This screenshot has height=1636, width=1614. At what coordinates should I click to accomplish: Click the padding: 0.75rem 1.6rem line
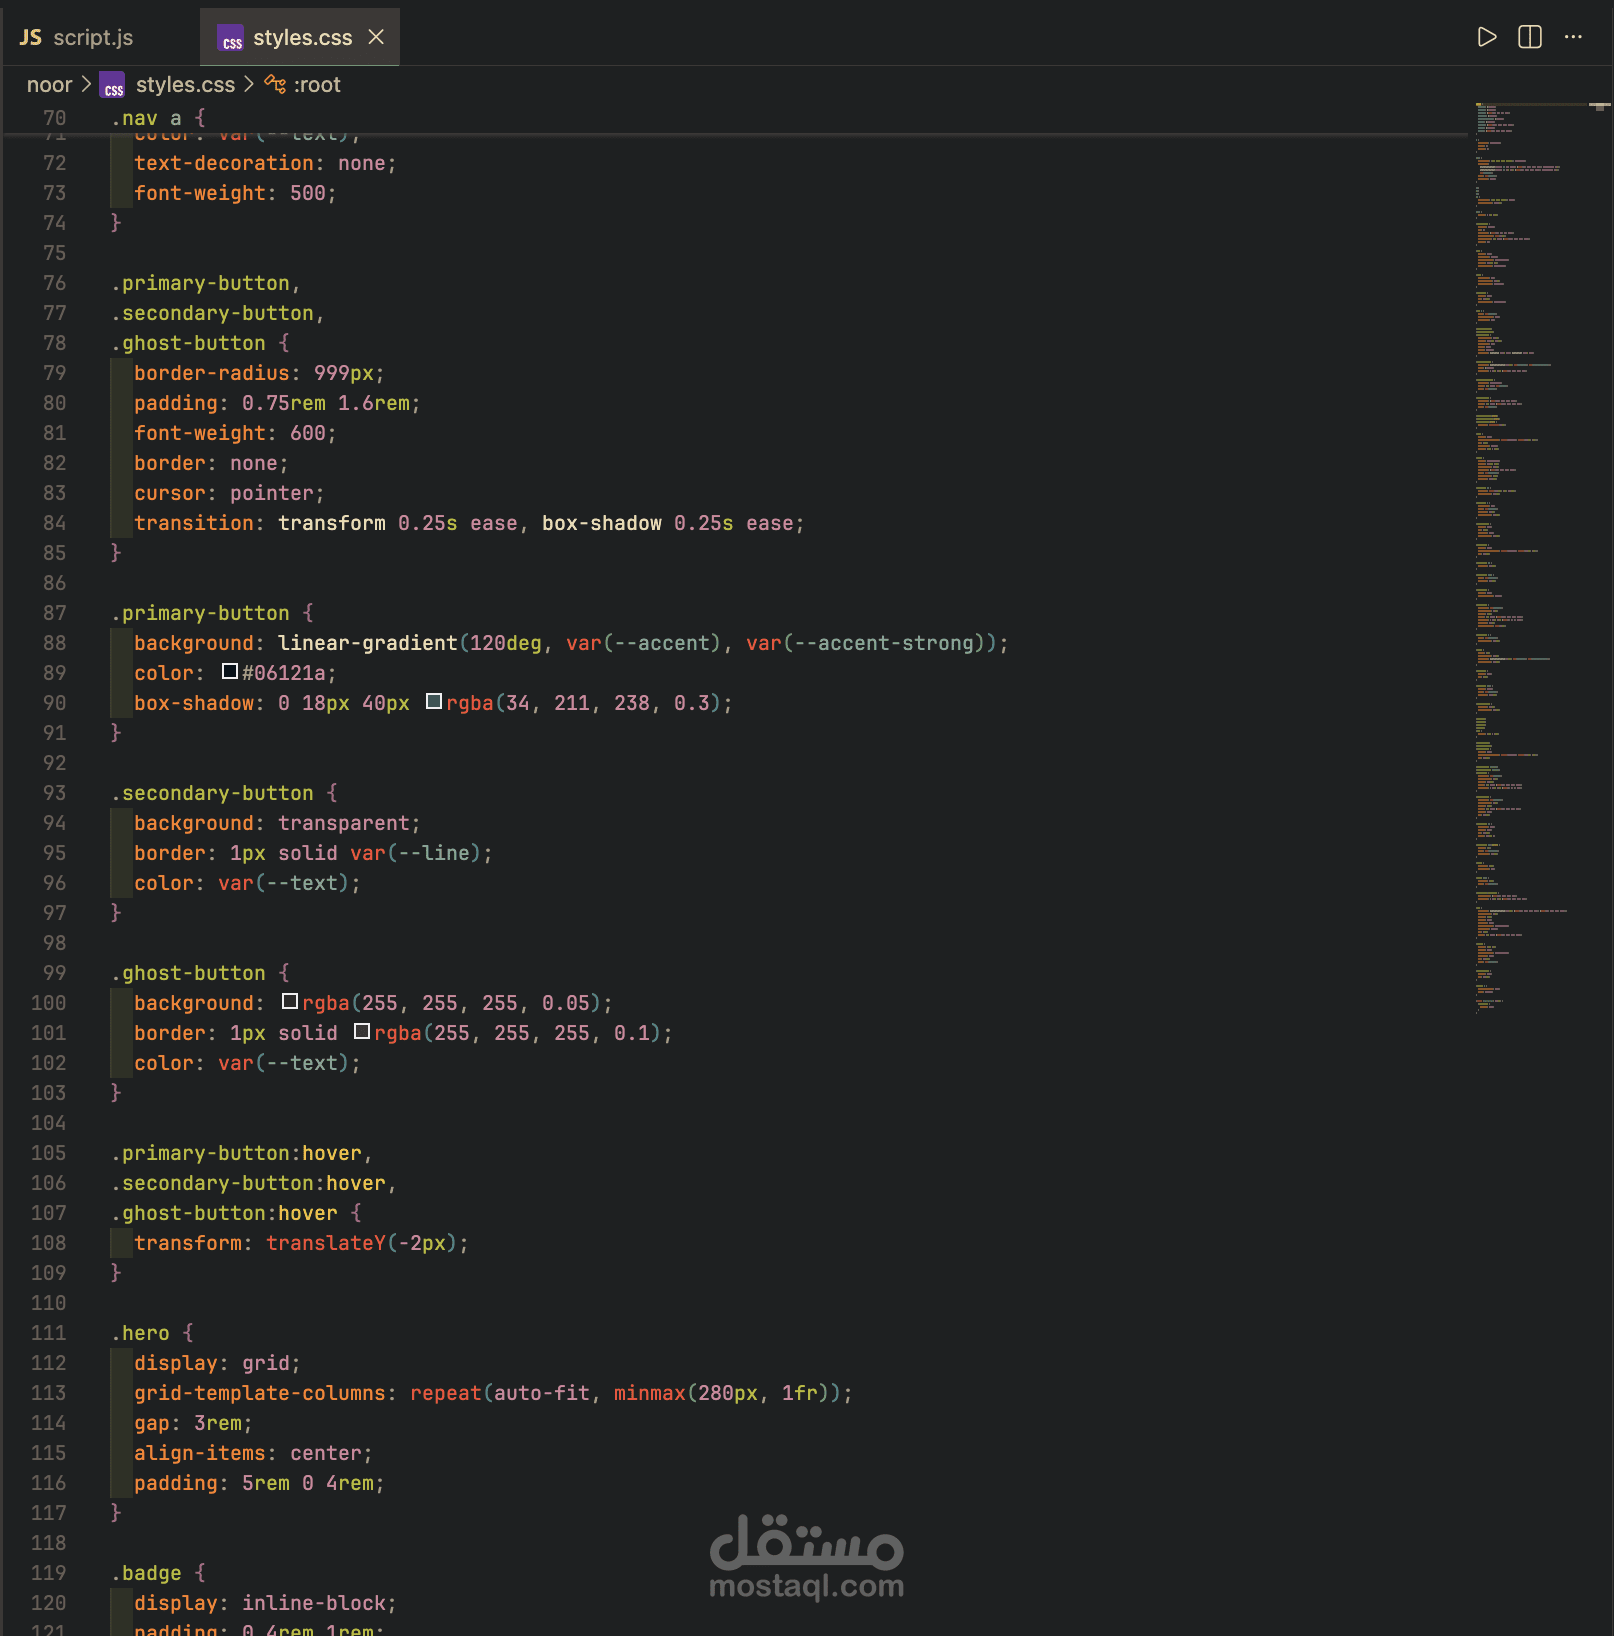tap(277, 403)
